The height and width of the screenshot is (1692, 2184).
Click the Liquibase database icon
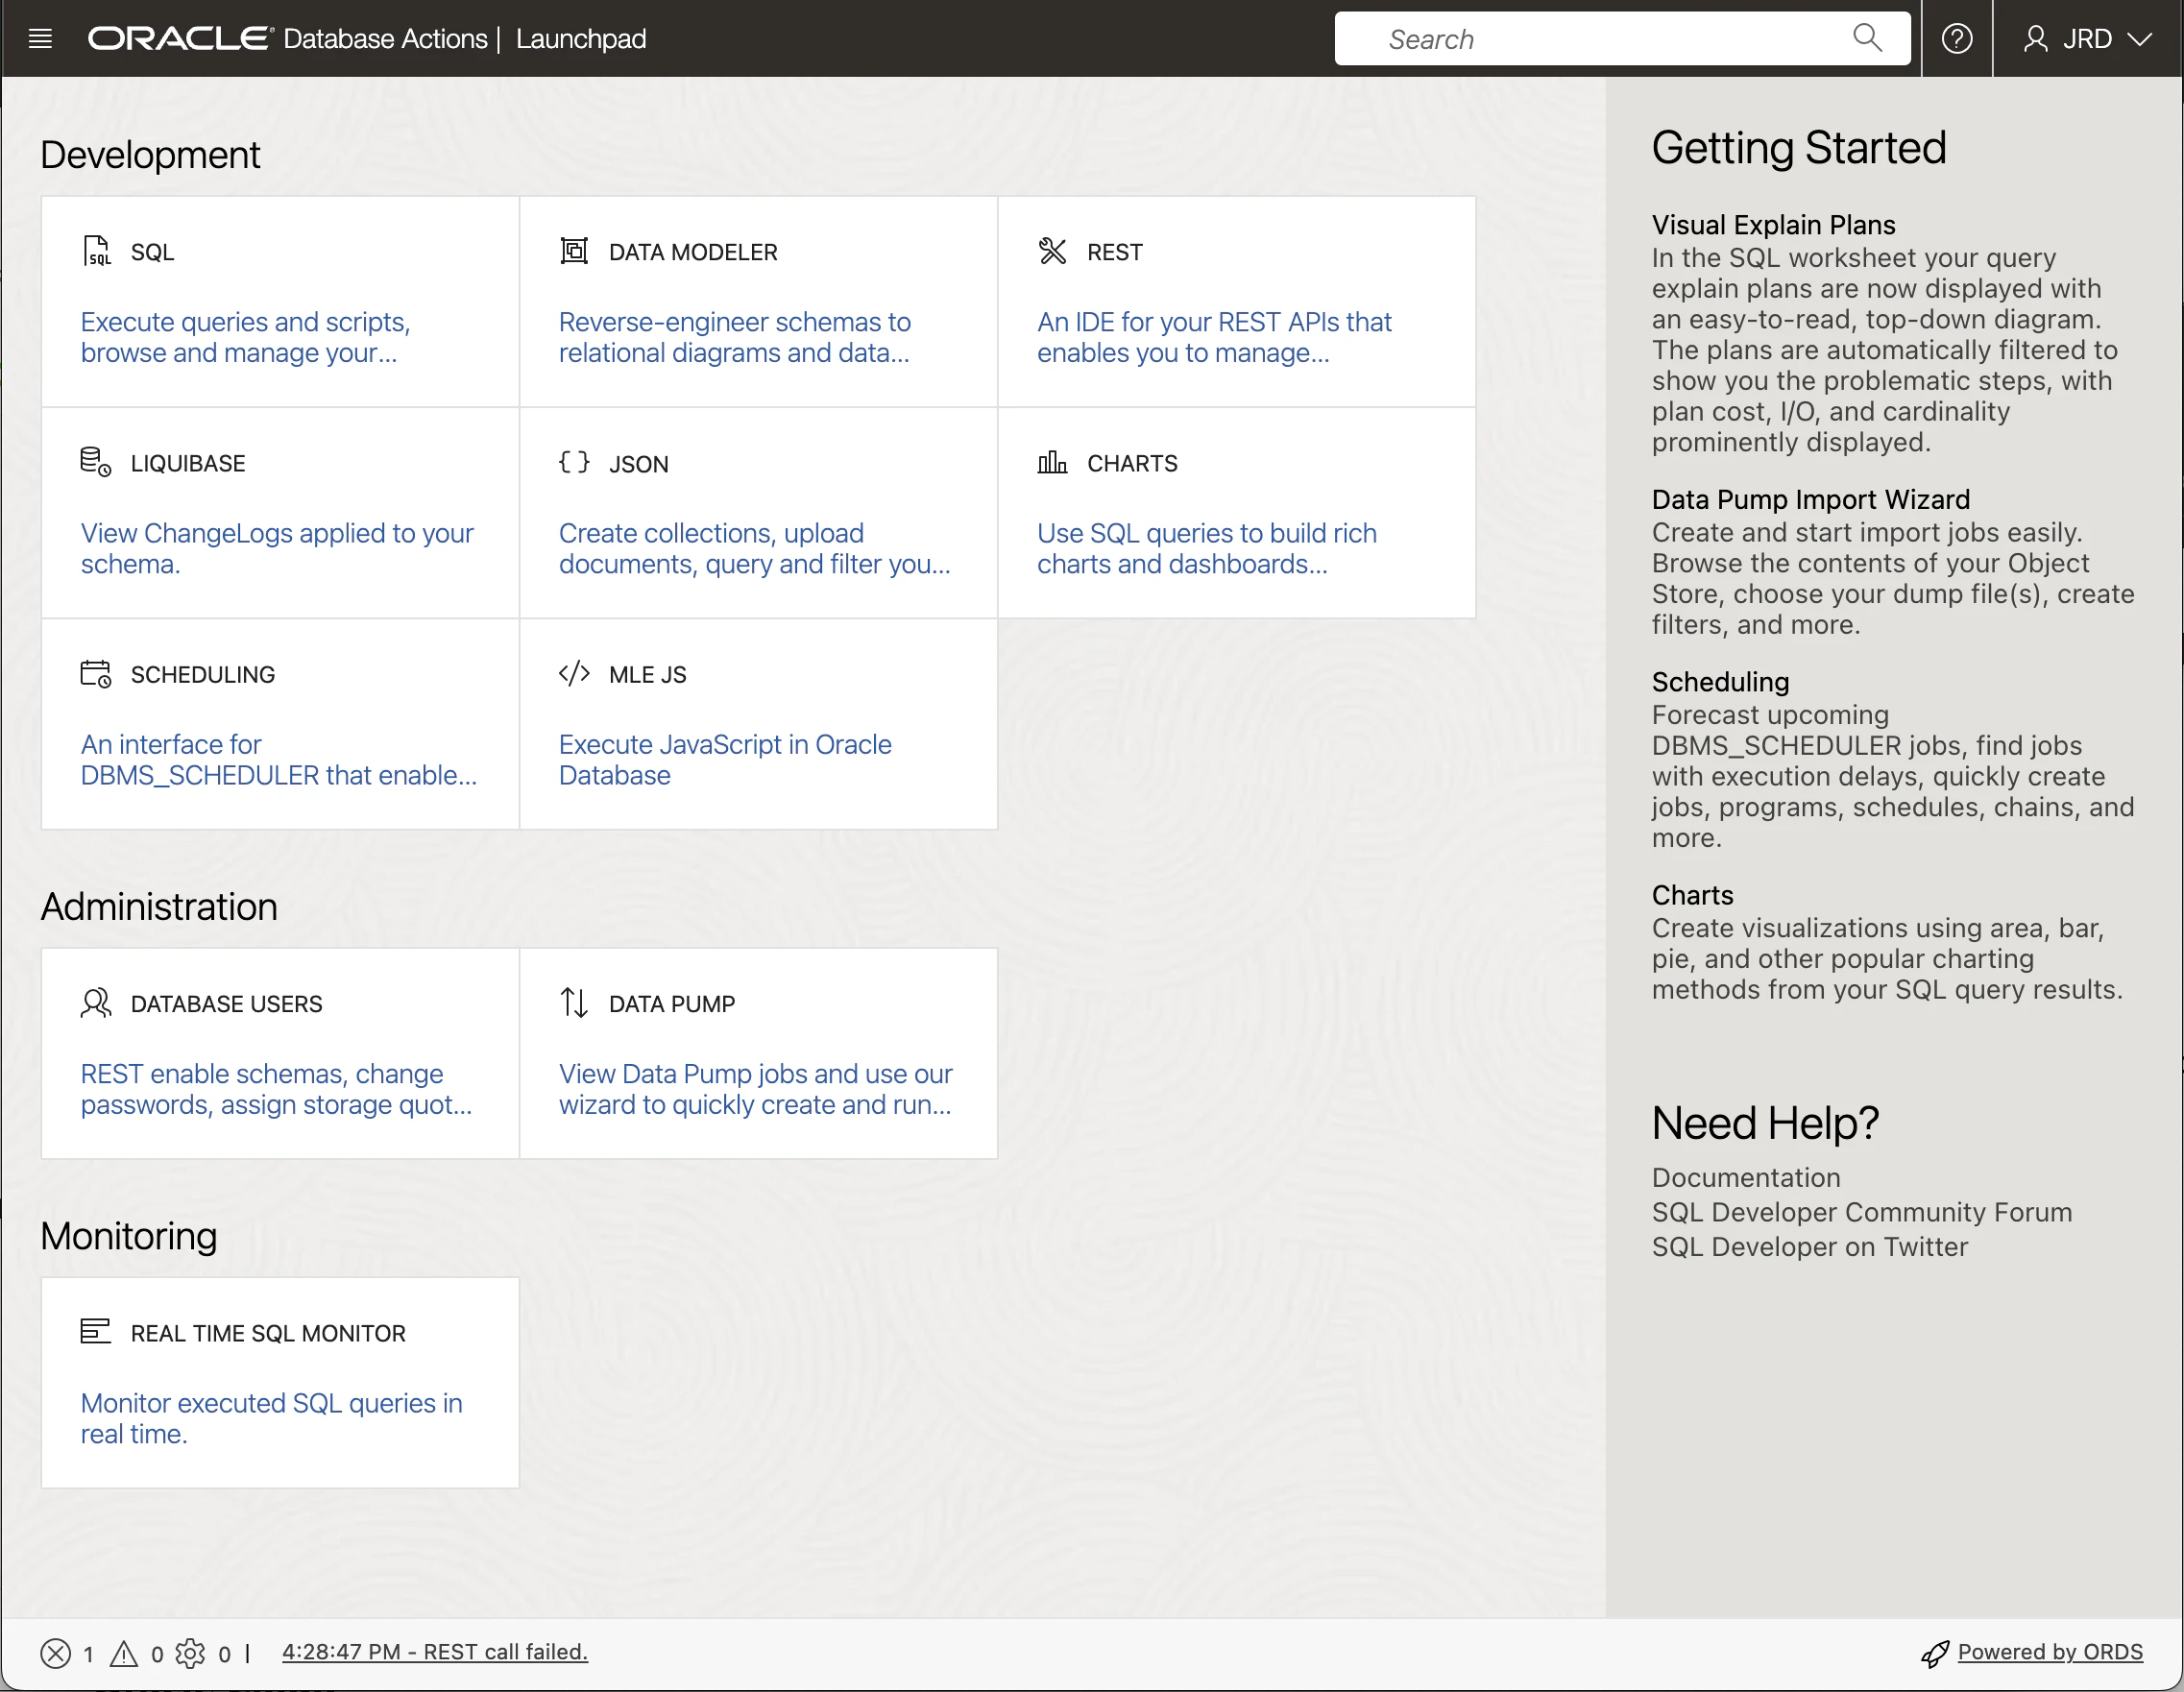pos(96,462)
